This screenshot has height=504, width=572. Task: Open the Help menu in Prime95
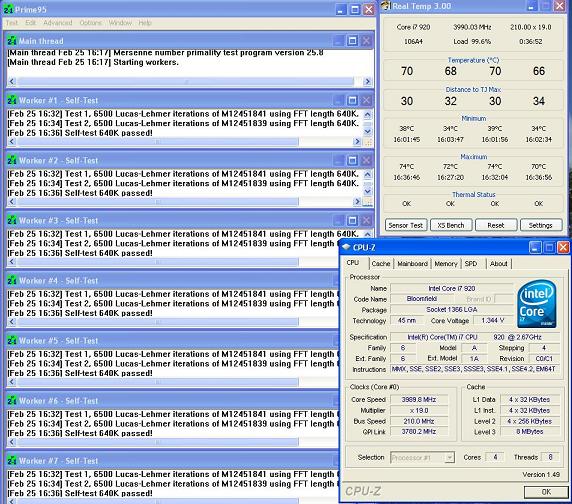coord(144,23)
